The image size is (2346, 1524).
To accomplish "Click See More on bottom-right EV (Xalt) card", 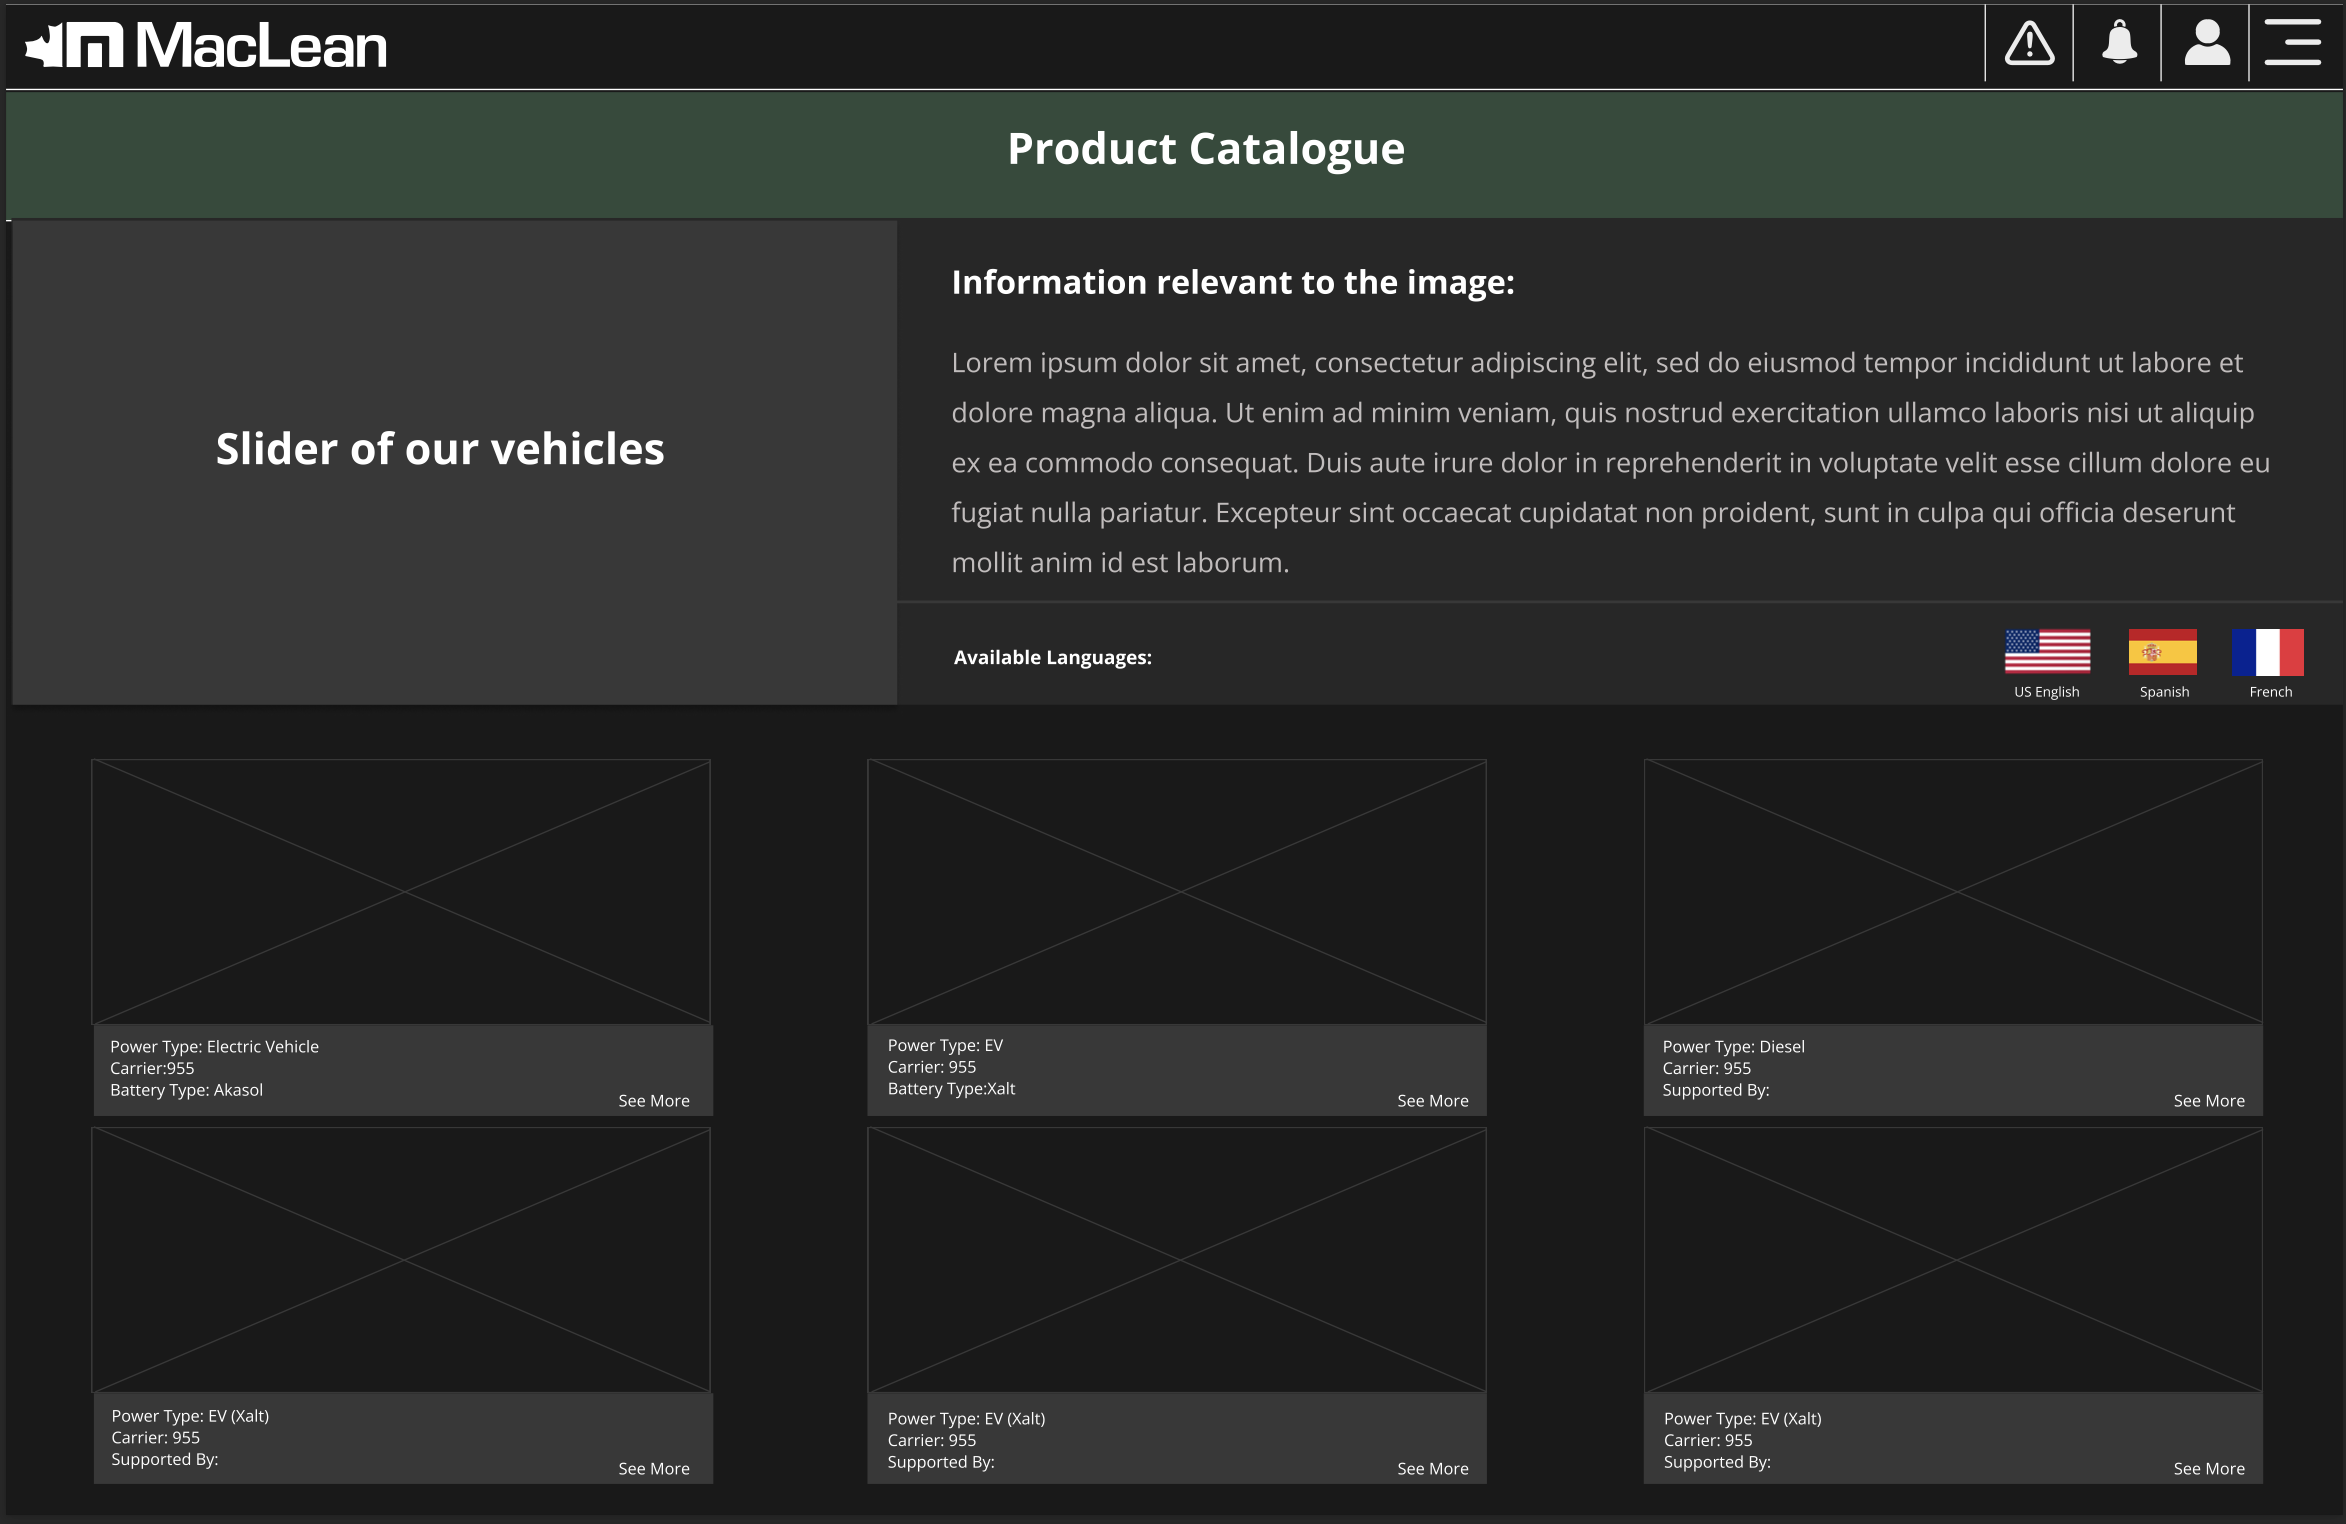I will click(2208, 1468).
